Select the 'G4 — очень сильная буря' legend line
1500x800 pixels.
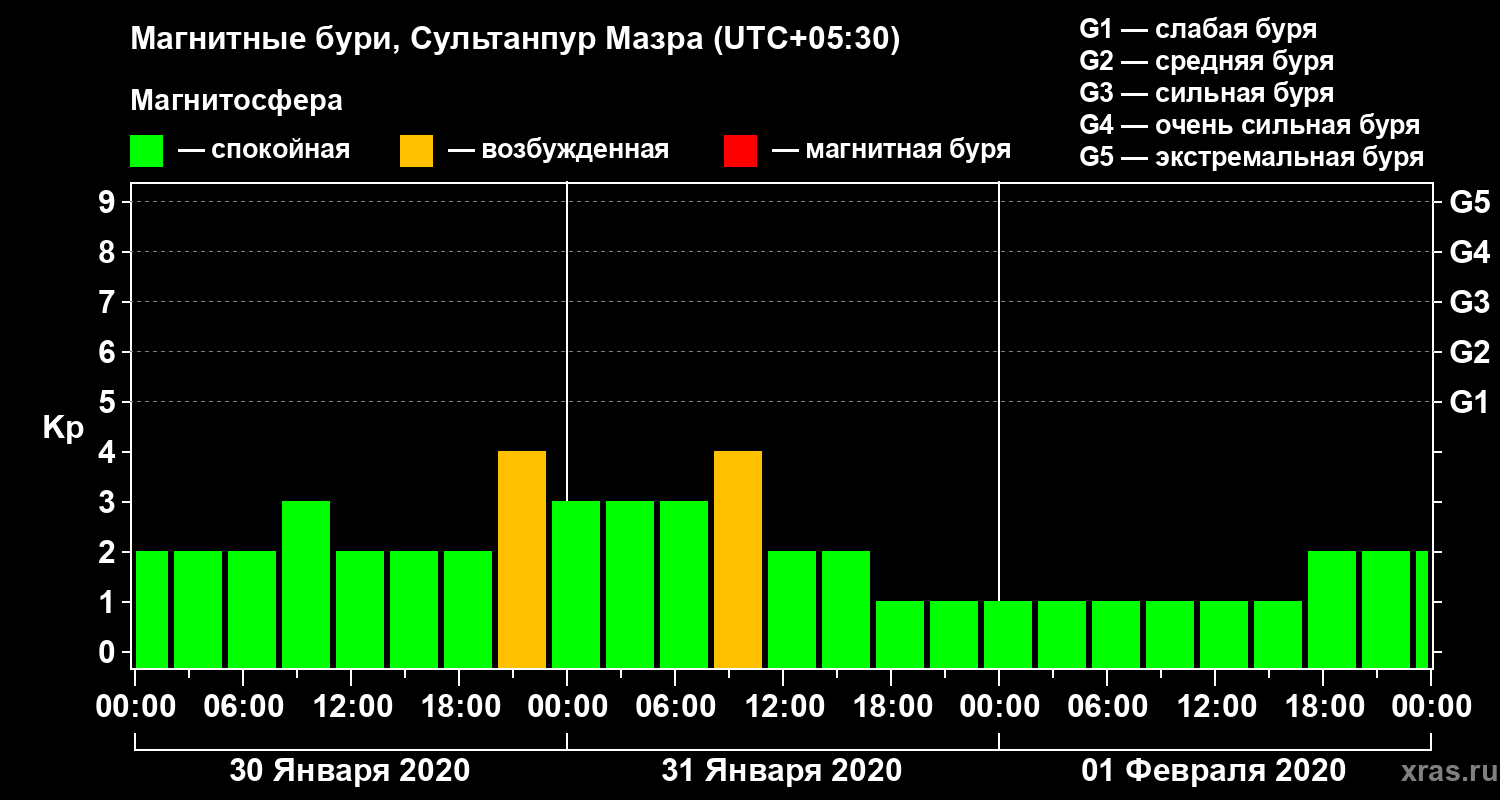point(1250,125)
